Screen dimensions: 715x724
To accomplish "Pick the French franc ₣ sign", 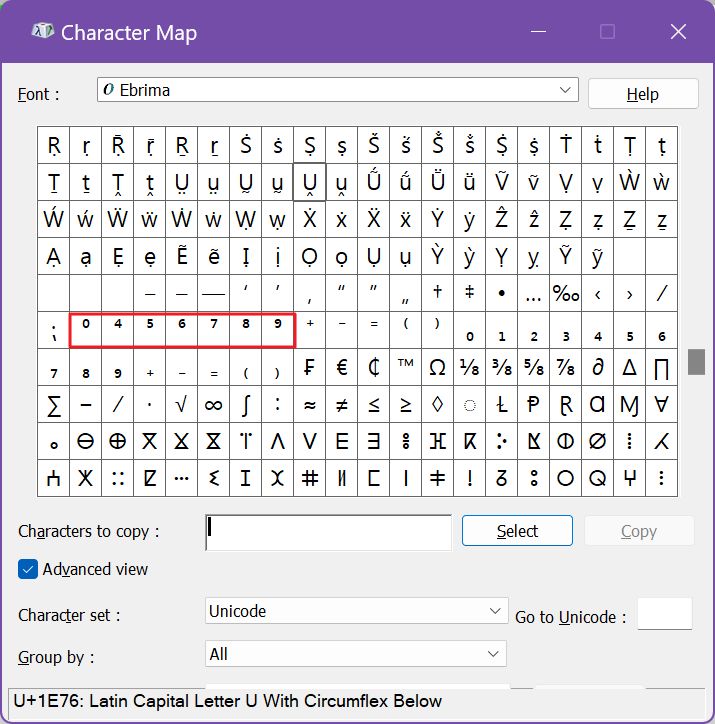I will pos(310,367).
